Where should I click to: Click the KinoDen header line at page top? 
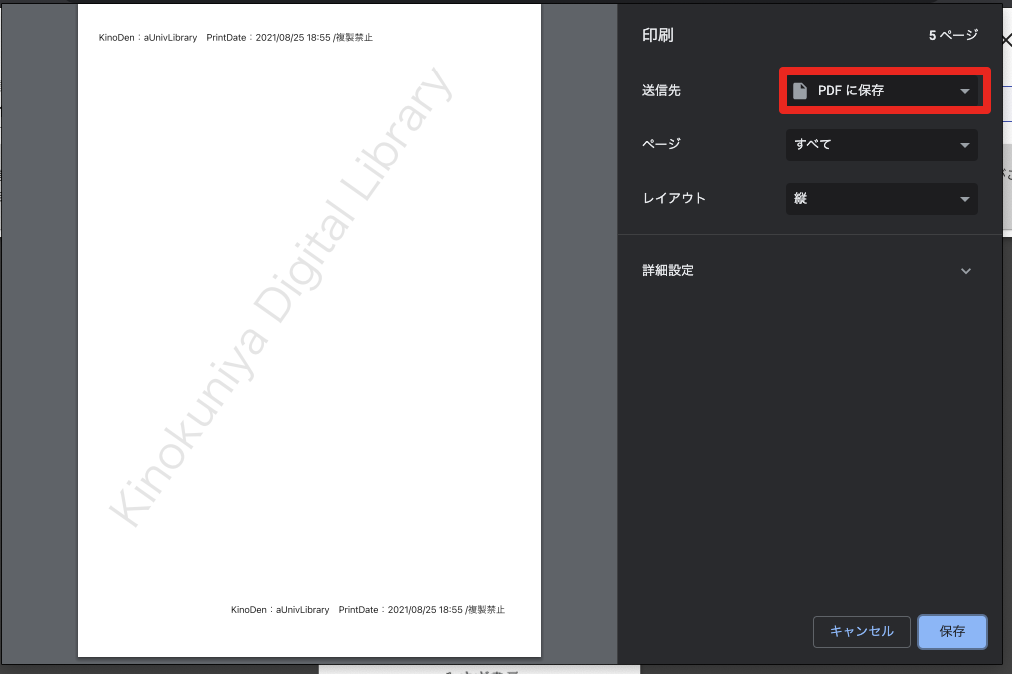click(x=235, y=38)
